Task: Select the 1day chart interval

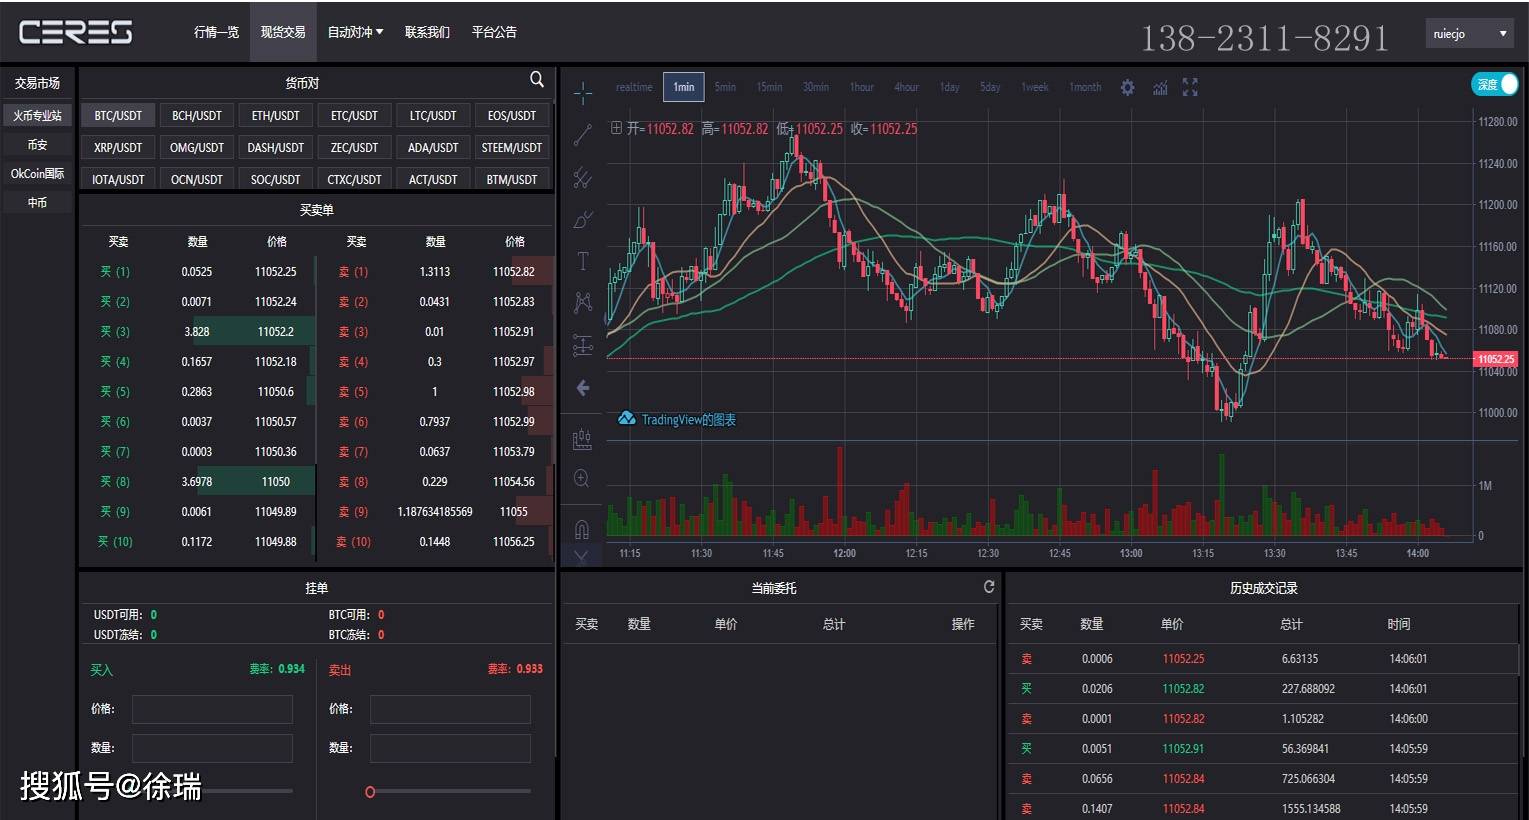Action: point(949,87)
